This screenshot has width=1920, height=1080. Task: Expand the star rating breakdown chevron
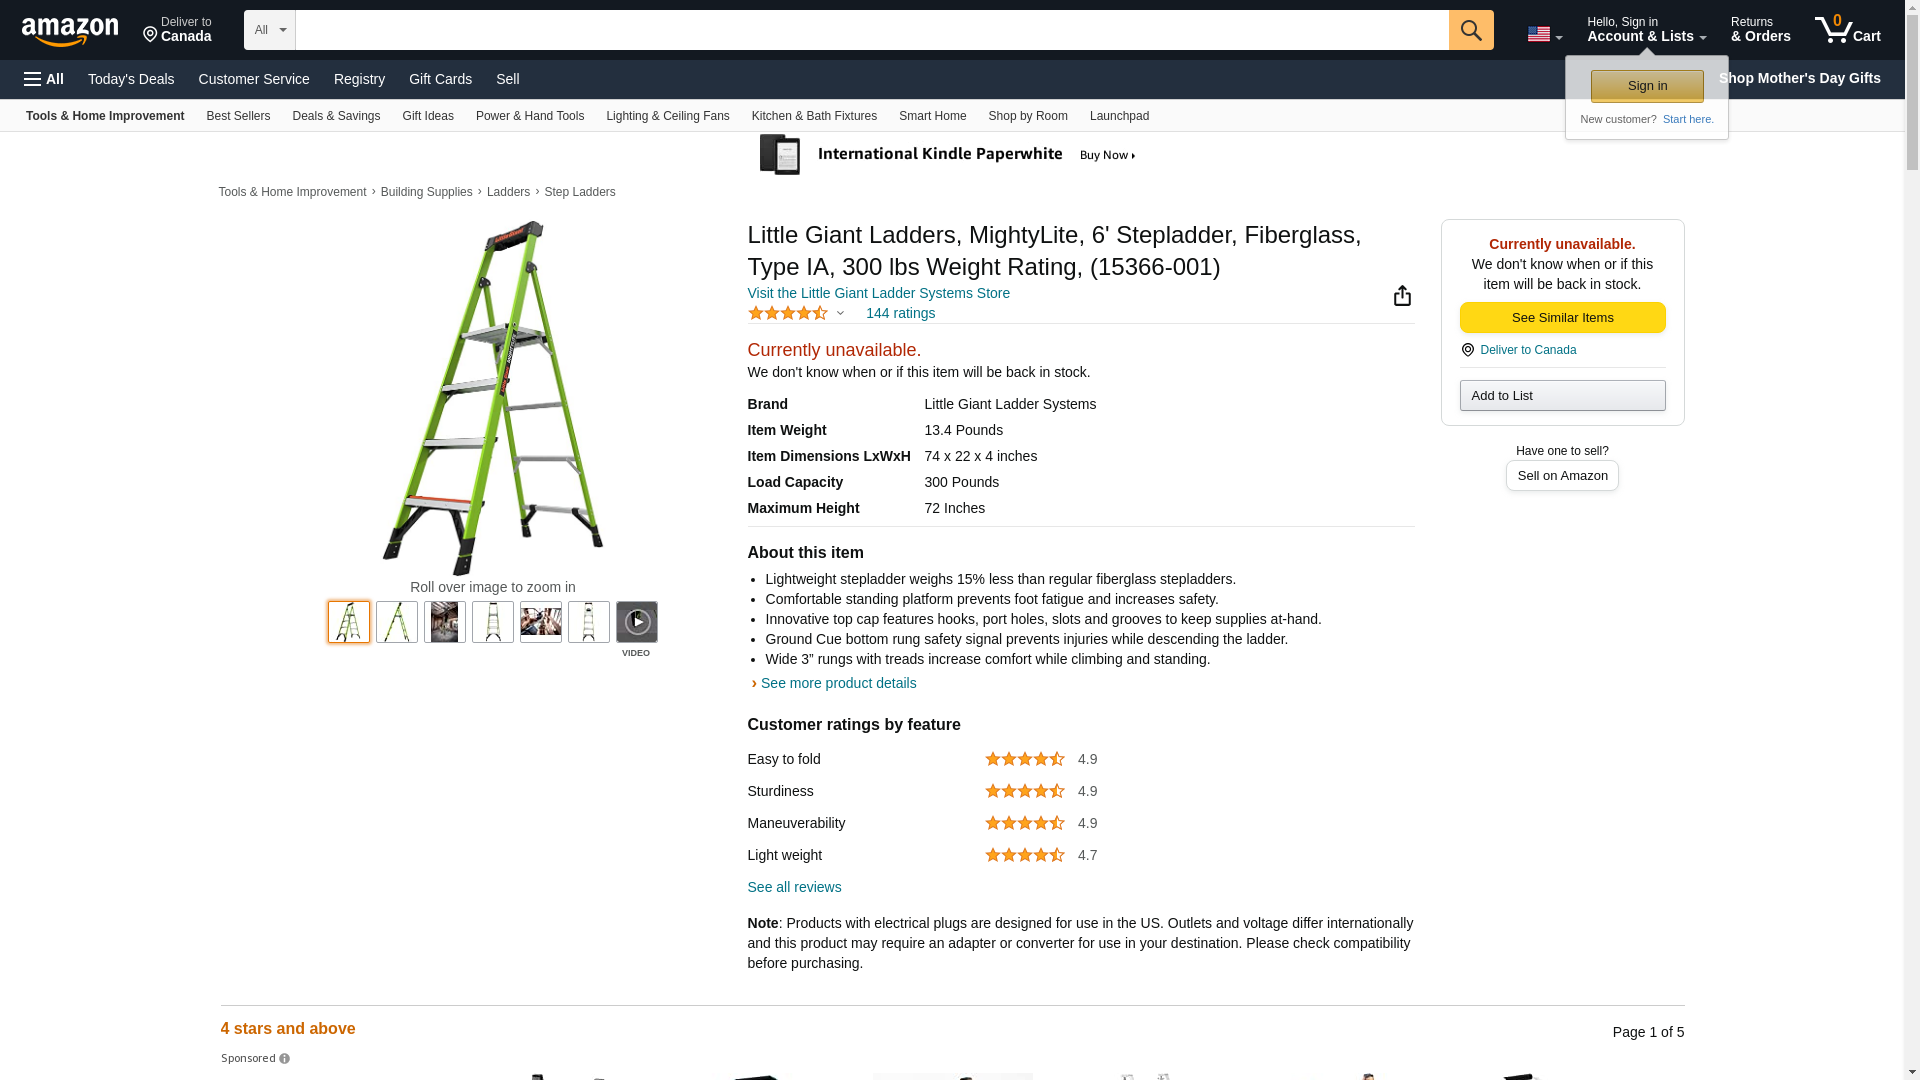click(840, 314)
